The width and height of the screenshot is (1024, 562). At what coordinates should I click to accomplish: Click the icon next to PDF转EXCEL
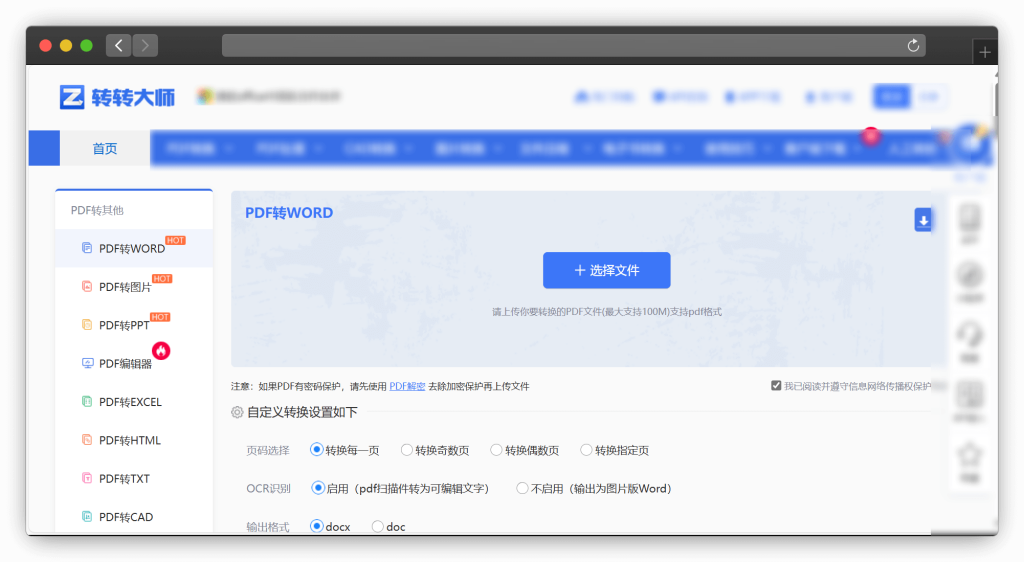(x=87, y=401)
